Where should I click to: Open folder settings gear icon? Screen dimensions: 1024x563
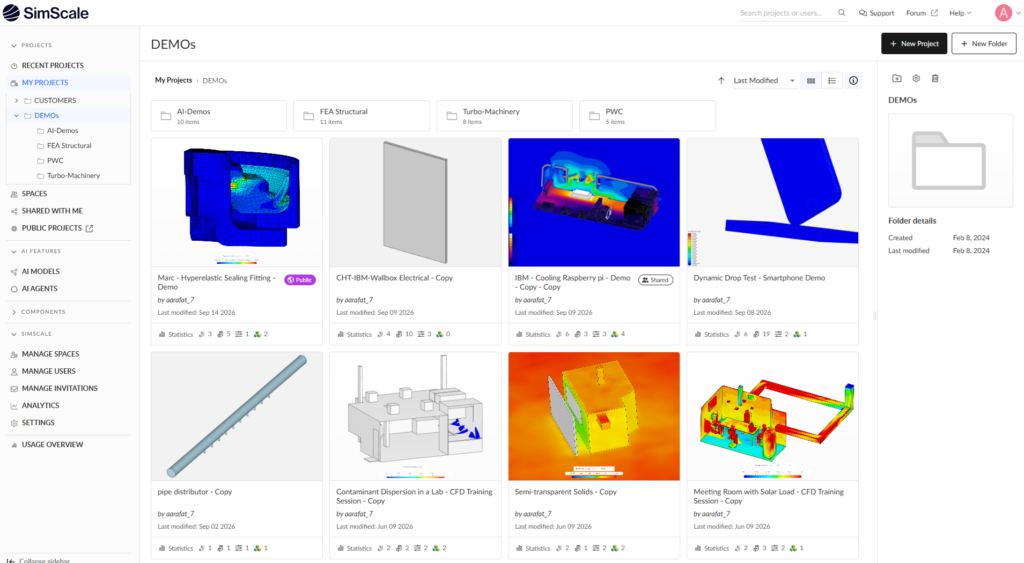(x=916, y=78)
